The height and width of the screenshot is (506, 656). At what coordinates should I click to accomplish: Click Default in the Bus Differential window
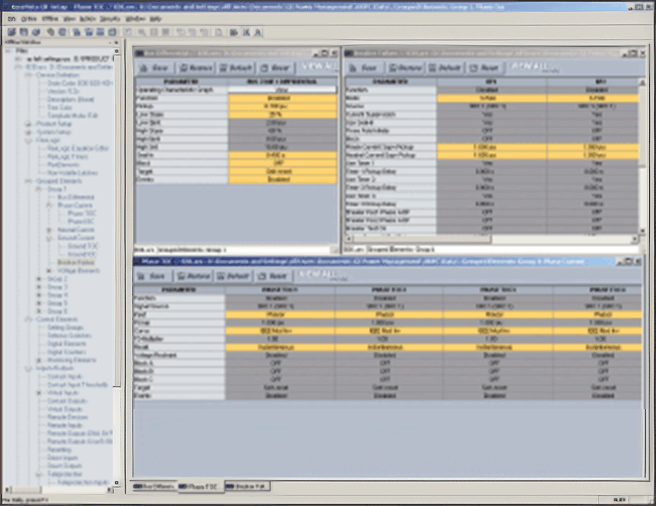coord(236,68)
